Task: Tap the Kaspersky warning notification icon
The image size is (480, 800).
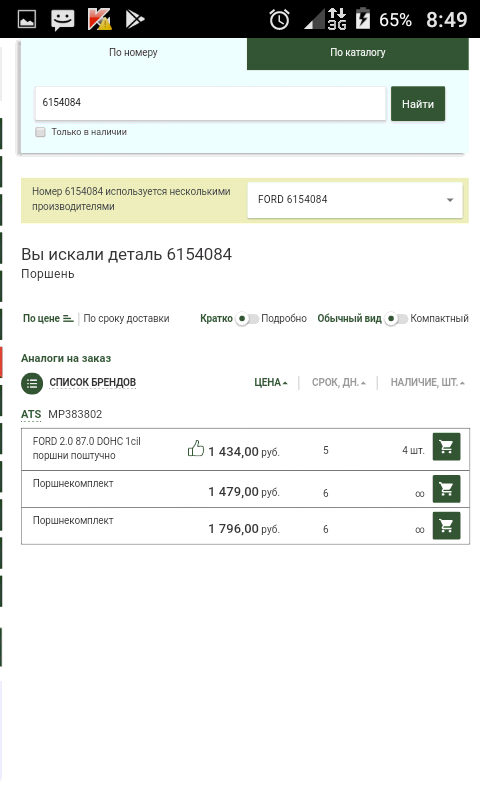Action: point(99,19)
